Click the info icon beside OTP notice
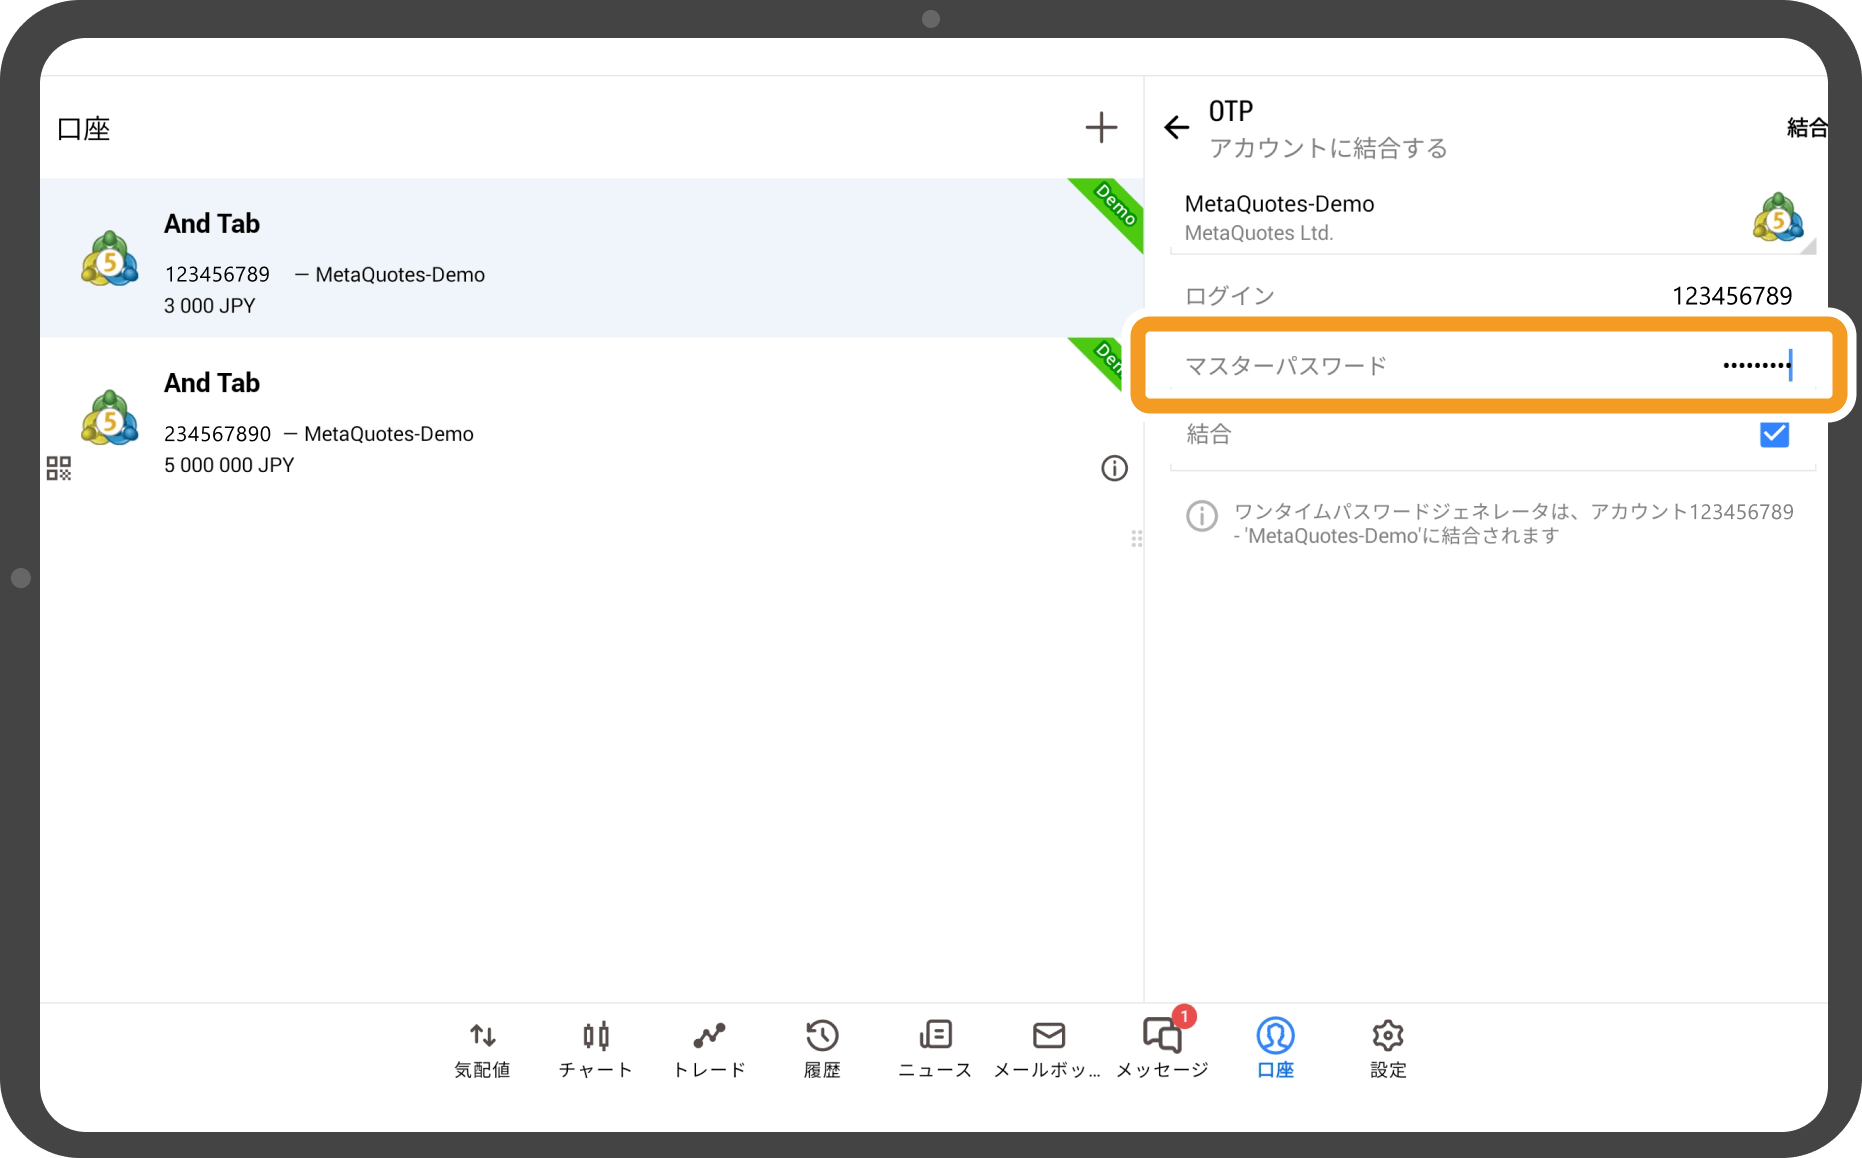 click(x=1201, y=516)
